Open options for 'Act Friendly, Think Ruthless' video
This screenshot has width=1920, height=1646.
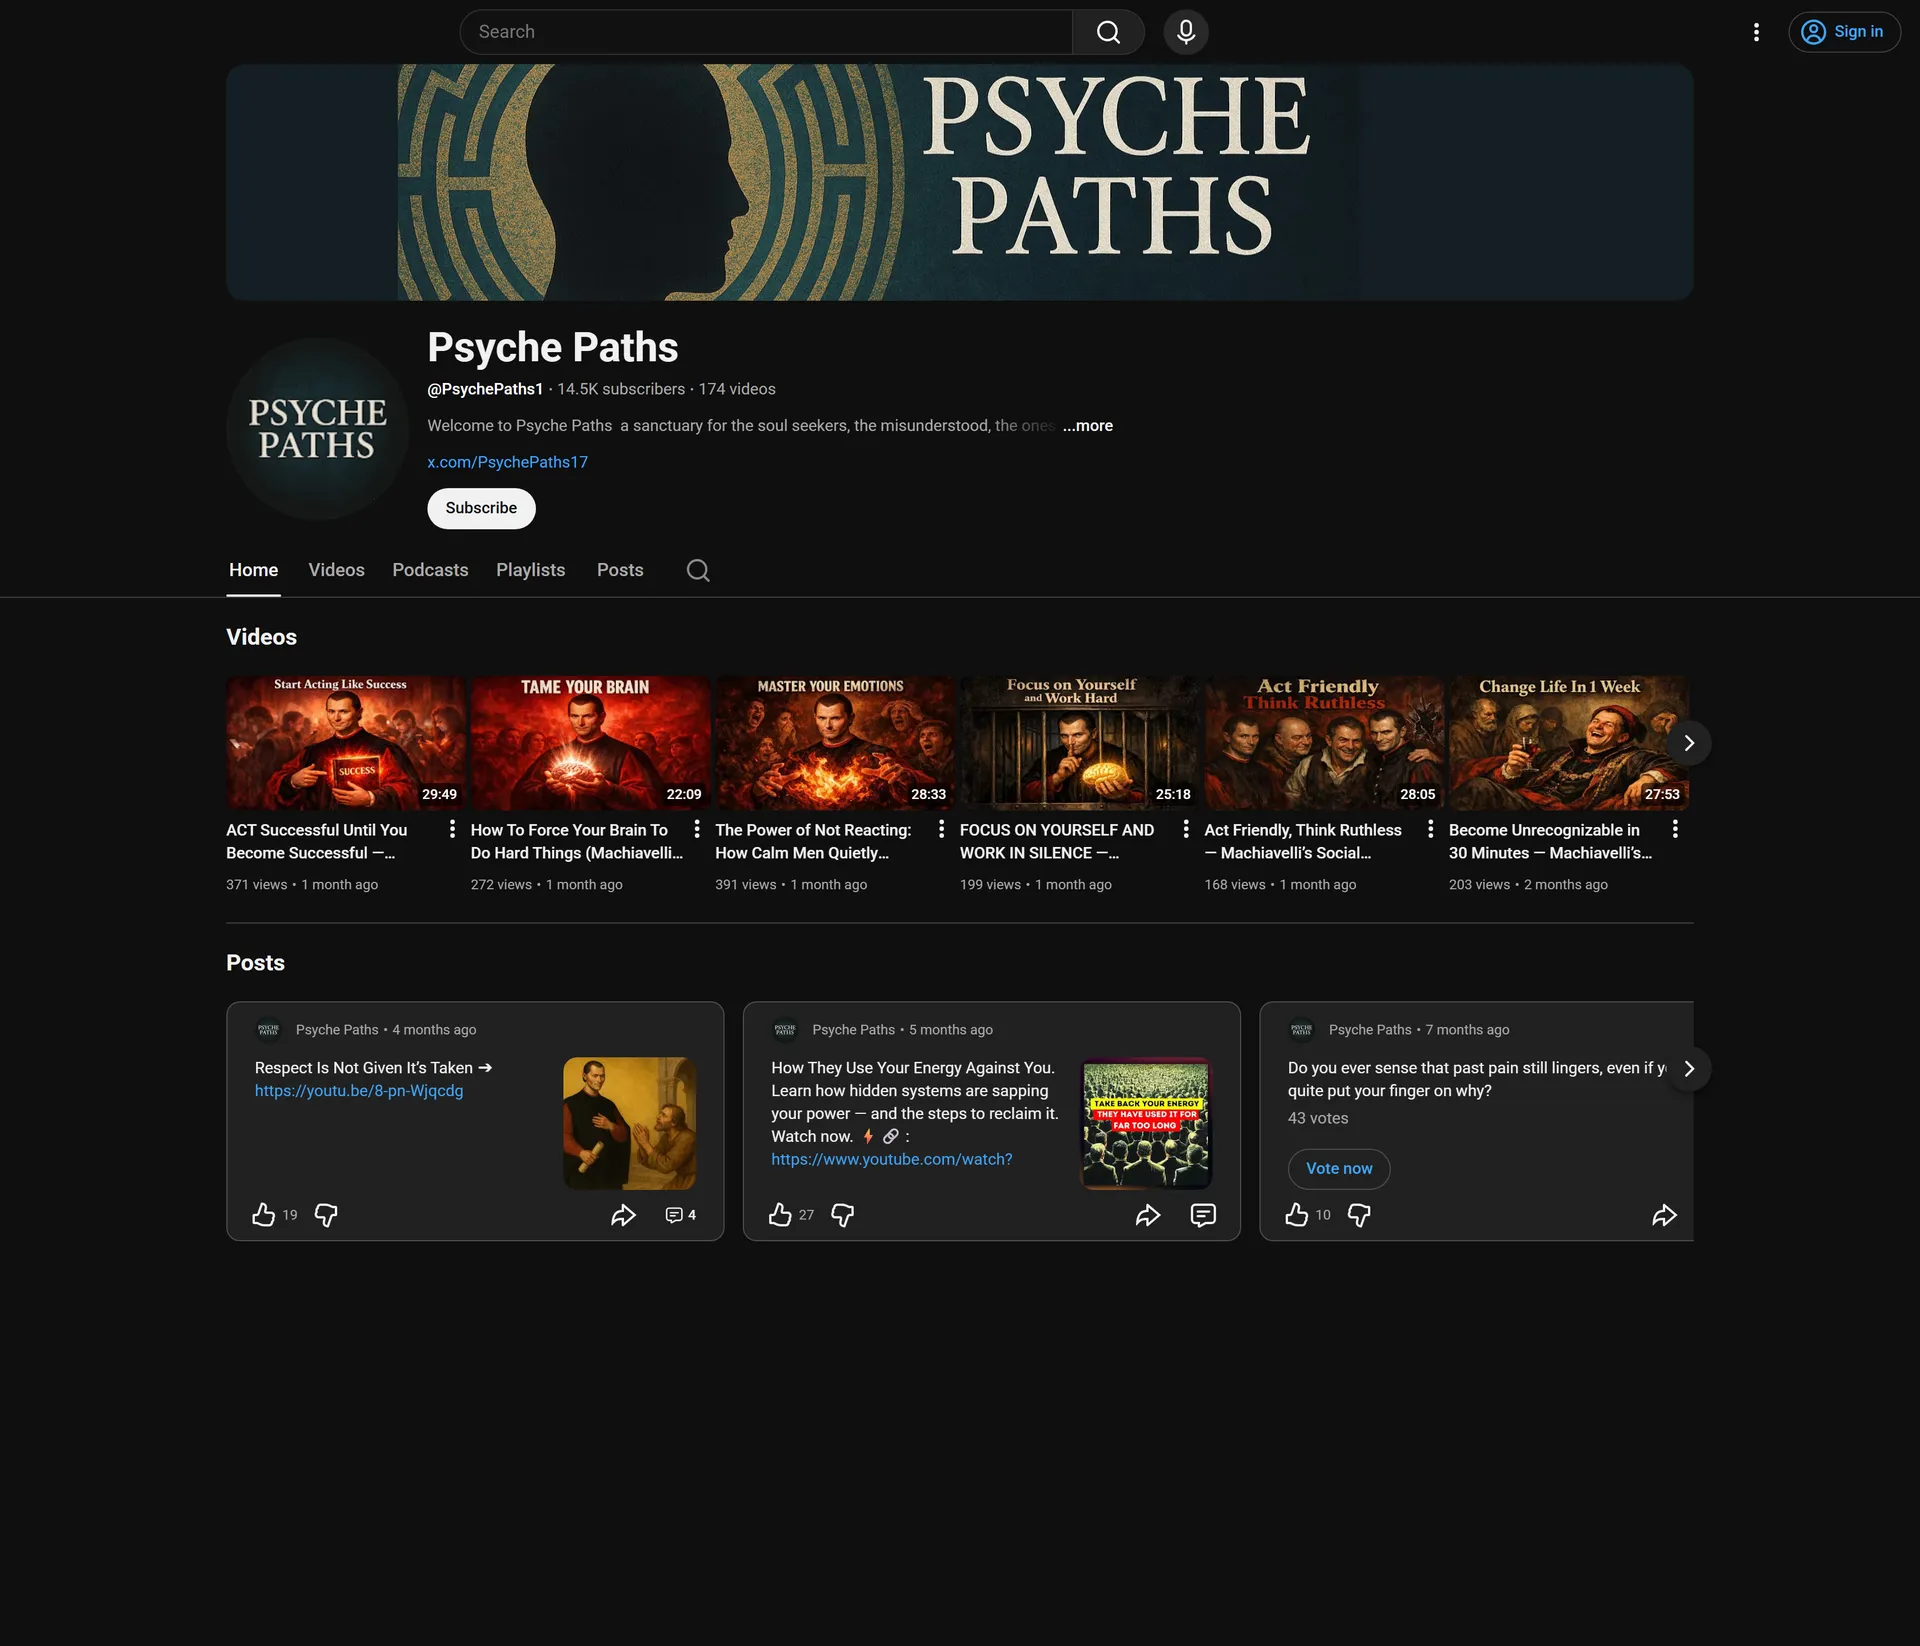click(1430, 829)
